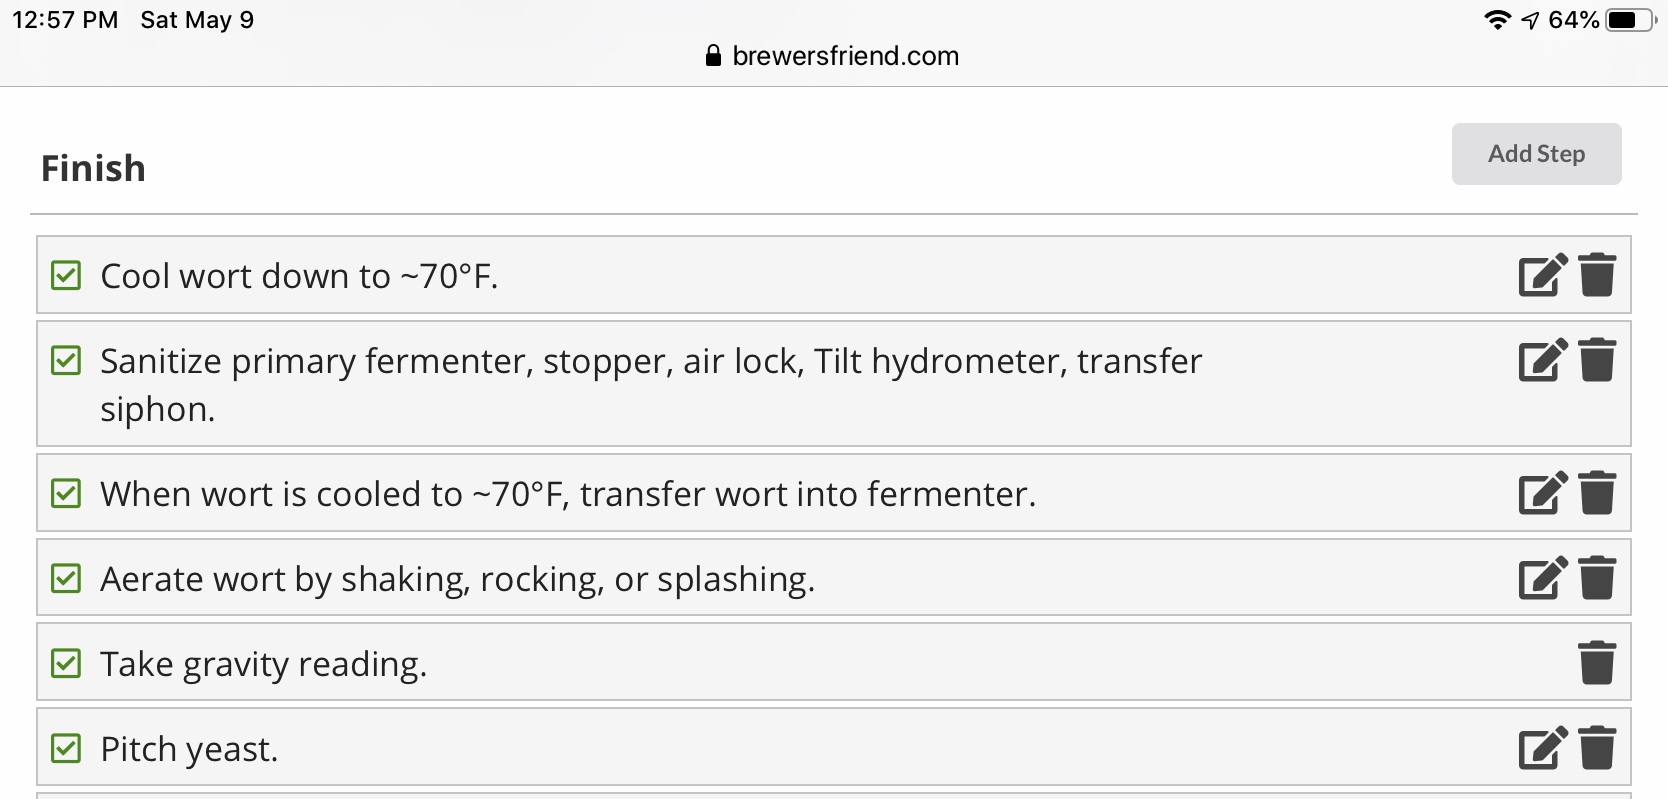The width and height of the screenshot is (1668, 799).
Task: Uncheck the Aerate wort checkbox
Action: tap(66, 578)
